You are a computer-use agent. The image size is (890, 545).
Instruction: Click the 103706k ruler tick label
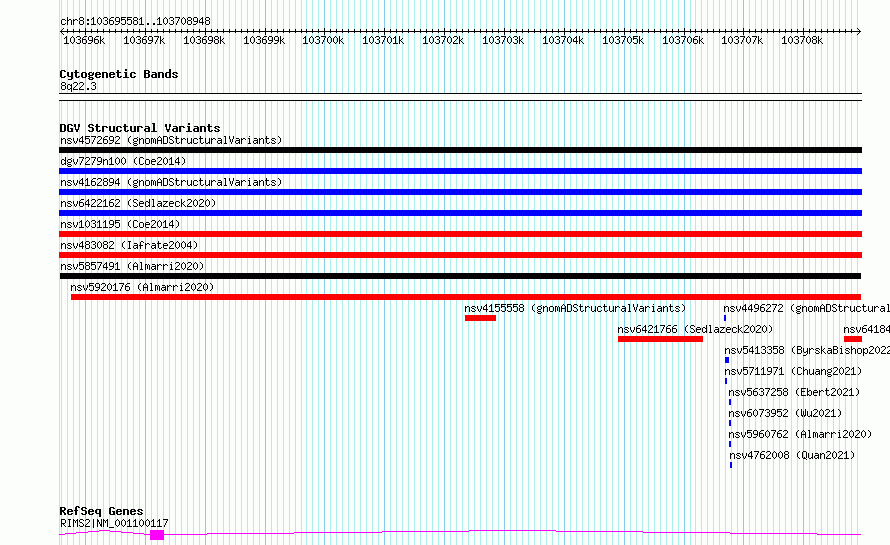[683, 40]
